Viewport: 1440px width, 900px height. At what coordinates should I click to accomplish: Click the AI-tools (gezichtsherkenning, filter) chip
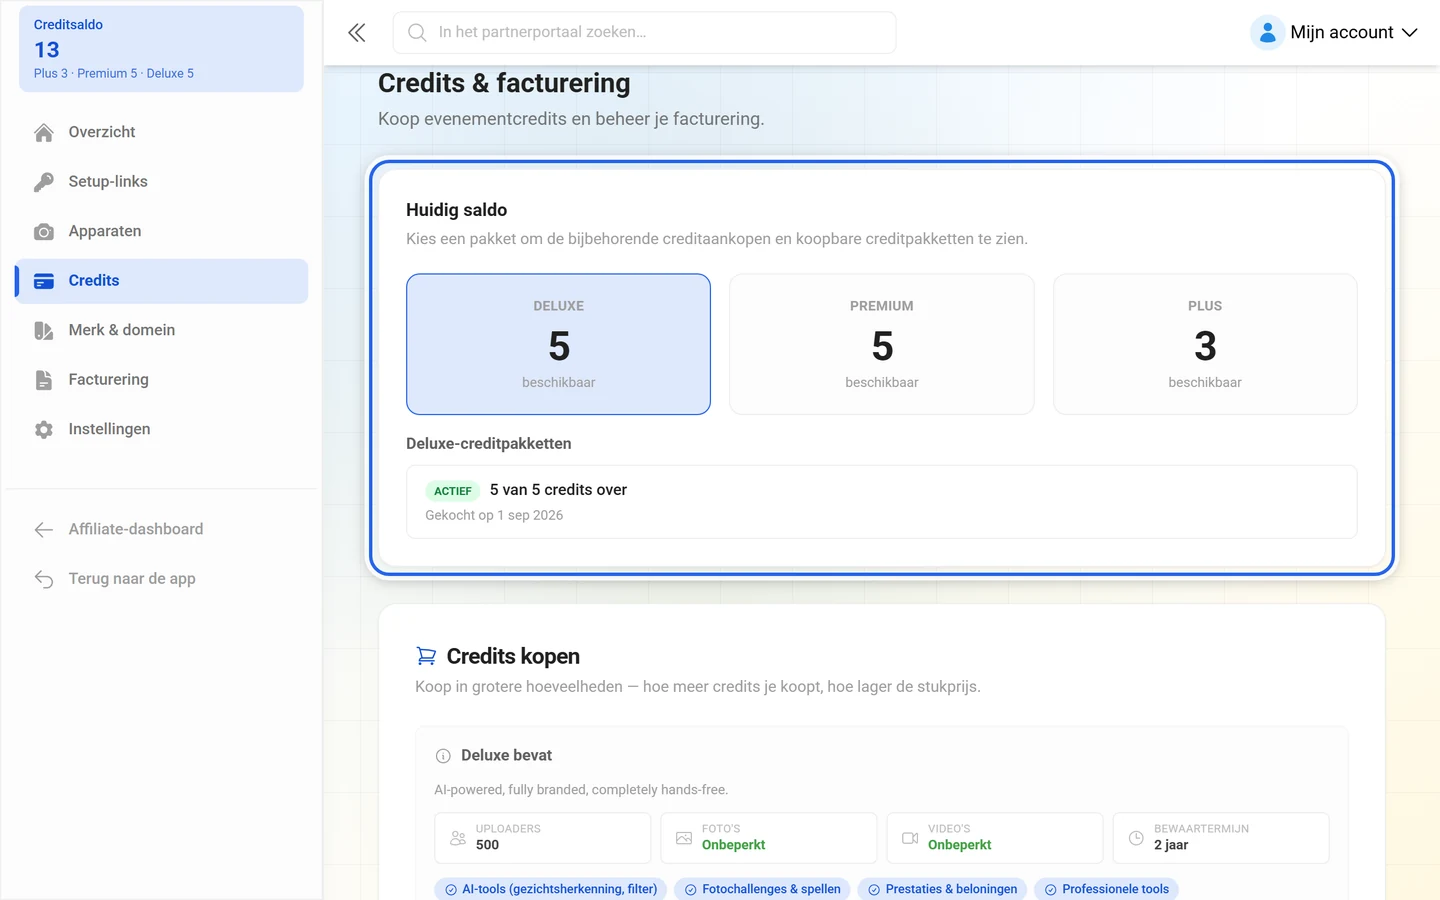(x=550, y=889)
